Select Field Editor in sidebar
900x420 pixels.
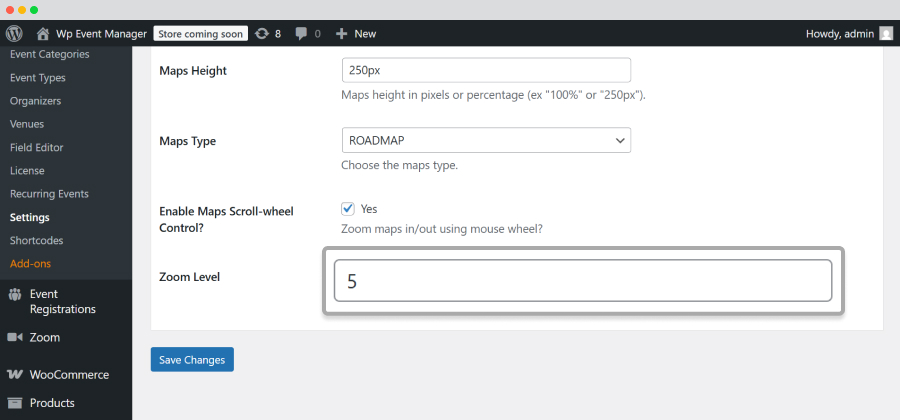coord(36,147)
